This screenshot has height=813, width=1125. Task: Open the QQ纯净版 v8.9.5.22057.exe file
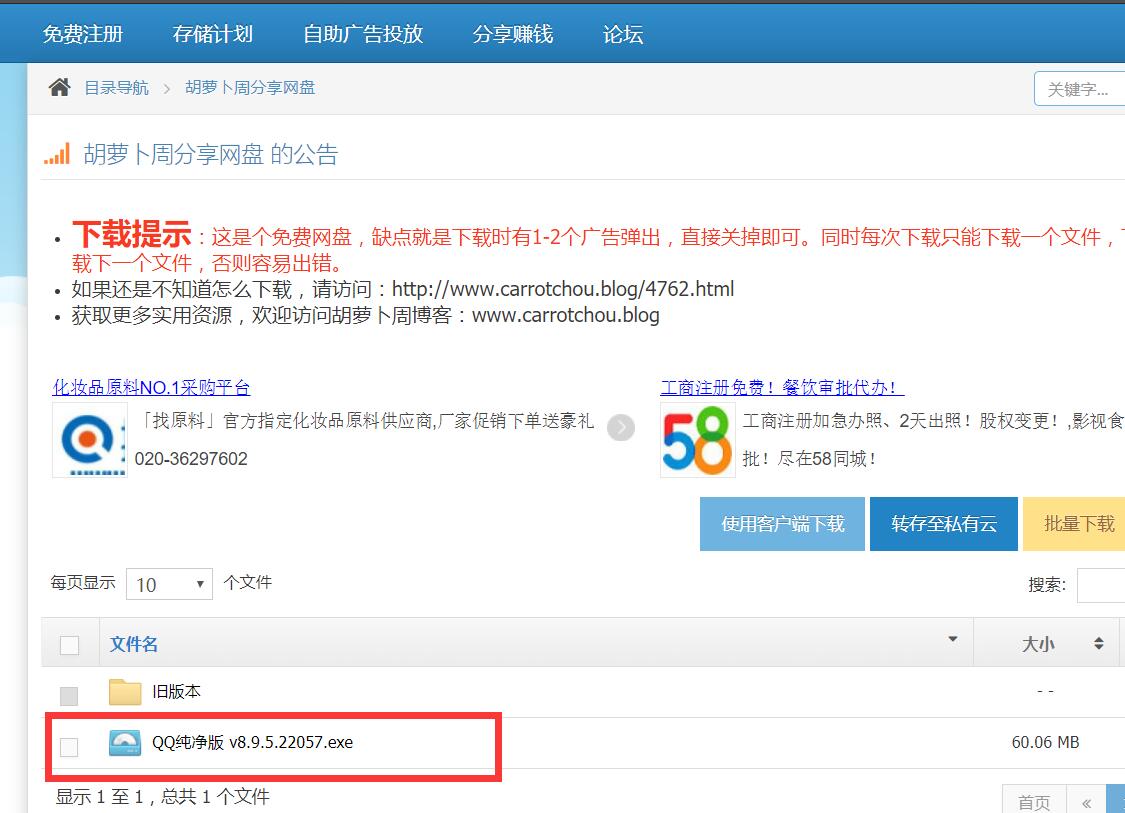coord(253,743)
